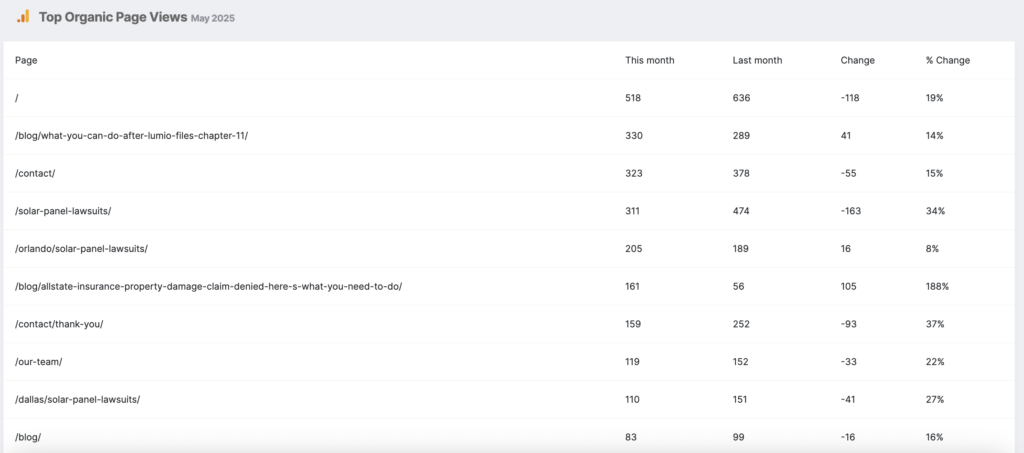Open the /our-team/ page link
1024x453 pixels.
[x=39, y=362]
